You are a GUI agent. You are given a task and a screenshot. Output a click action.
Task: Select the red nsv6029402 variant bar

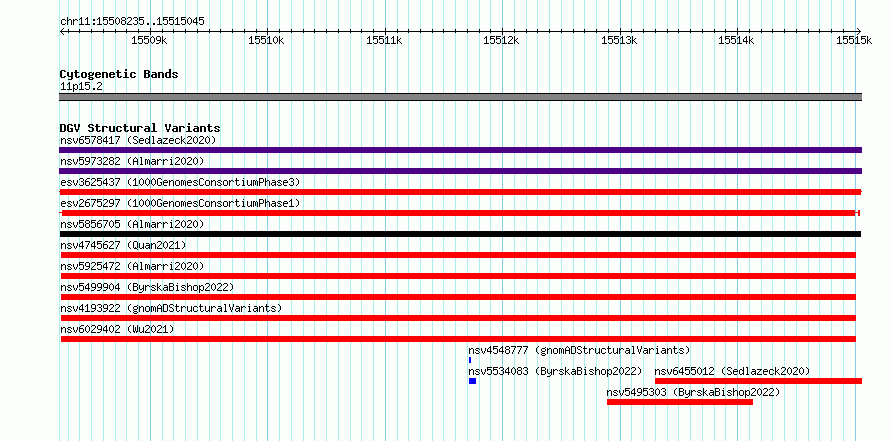tap(458, 339)
